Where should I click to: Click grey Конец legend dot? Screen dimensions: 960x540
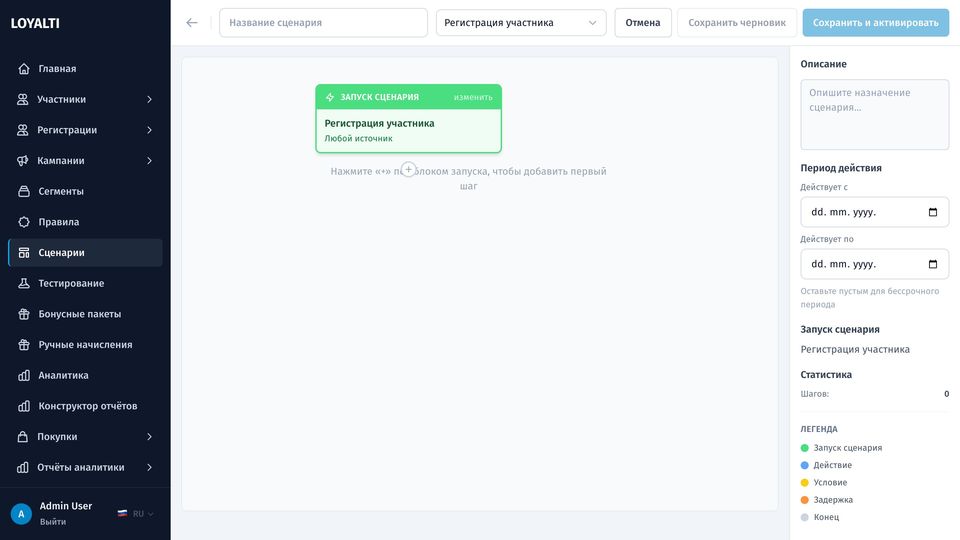[804, 517]
